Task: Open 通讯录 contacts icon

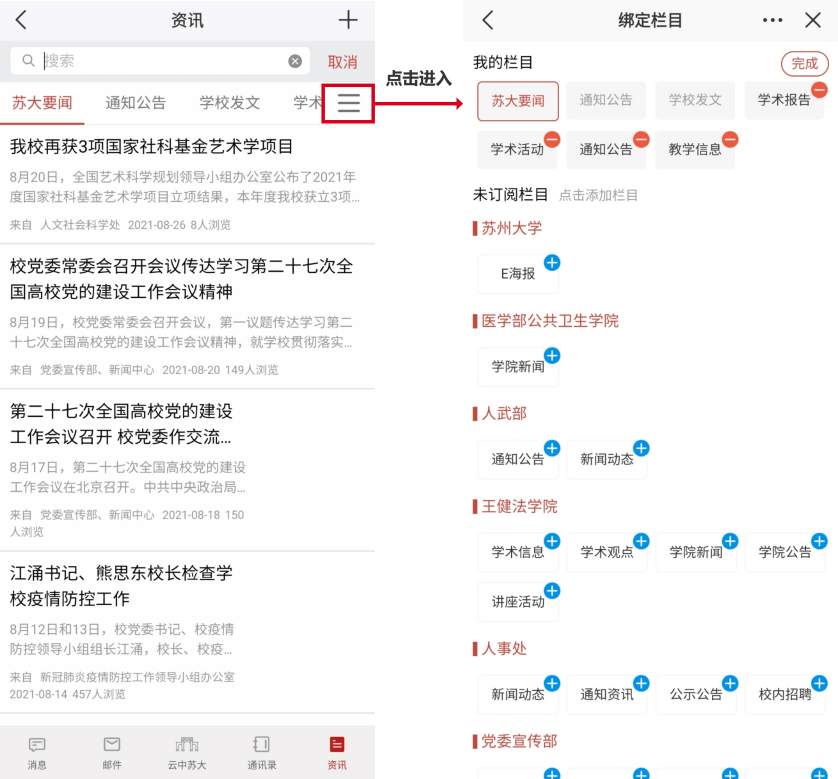Action: (x=262, y=752)
